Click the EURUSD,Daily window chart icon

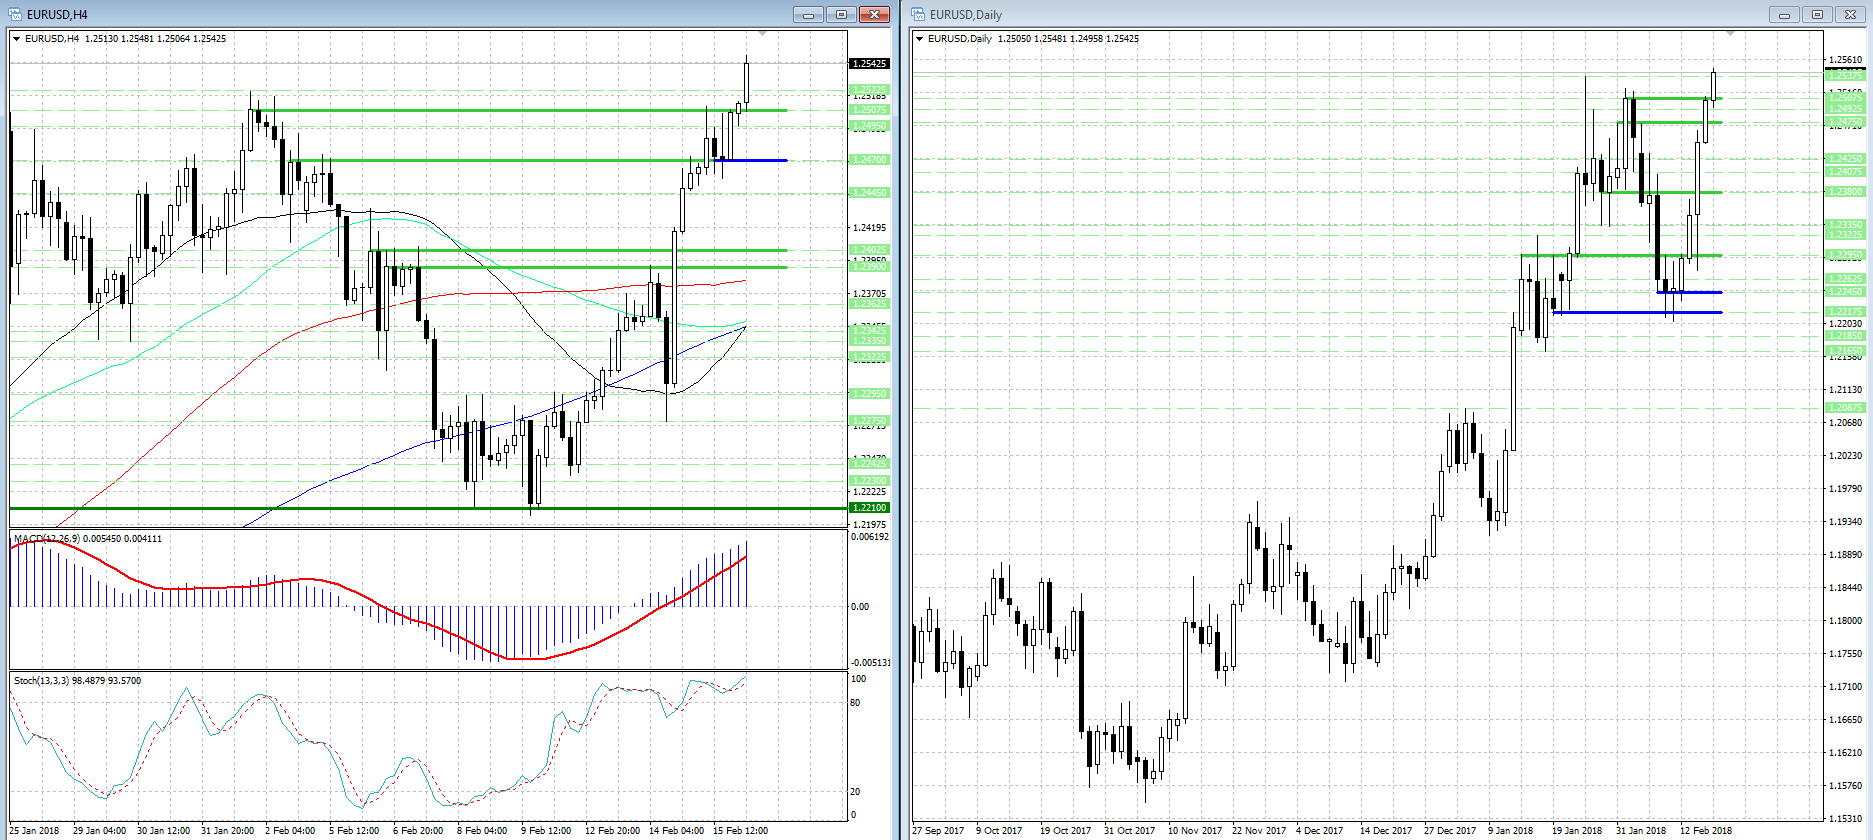click(x=918, y=14)
